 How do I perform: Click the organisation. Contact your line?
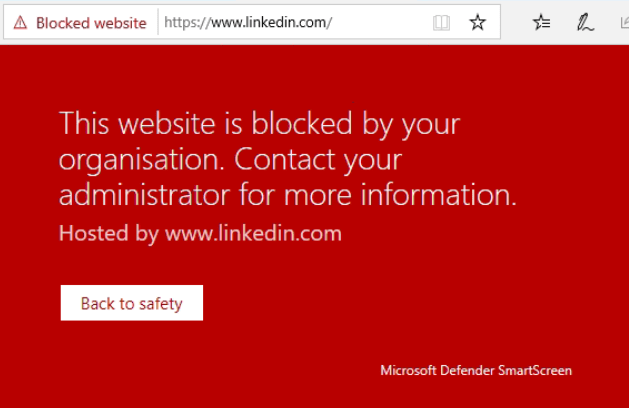coord(230,160)
